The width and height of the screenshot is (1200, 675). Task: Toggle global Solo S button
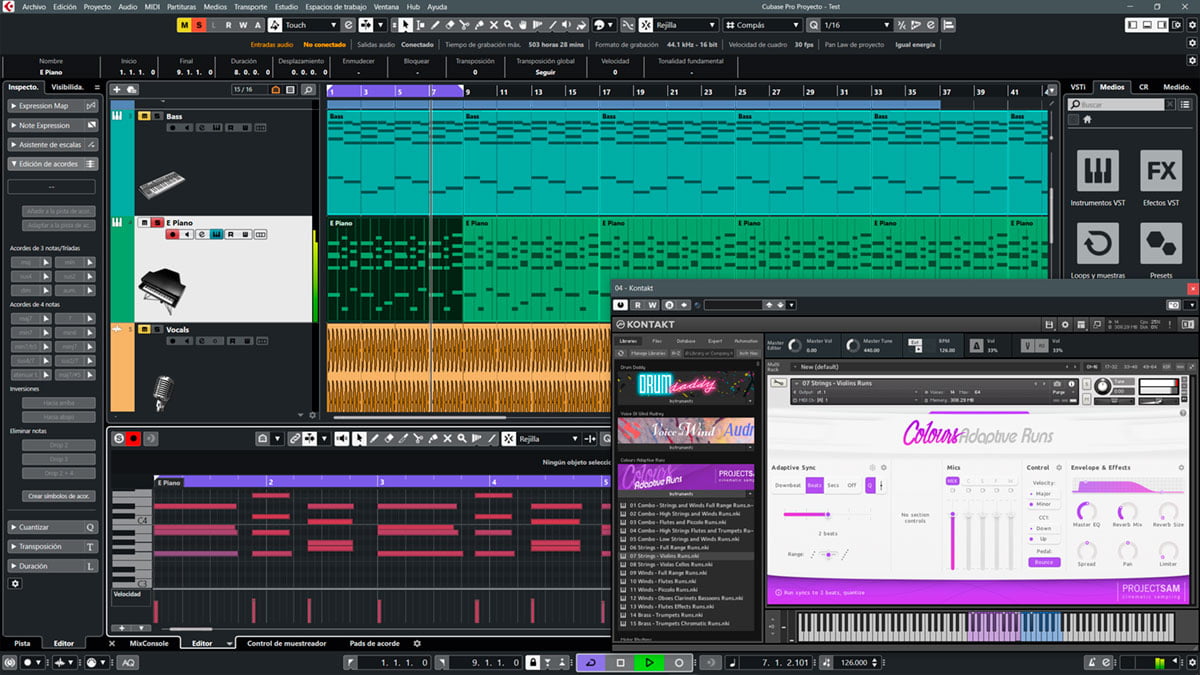click(199, 25)
